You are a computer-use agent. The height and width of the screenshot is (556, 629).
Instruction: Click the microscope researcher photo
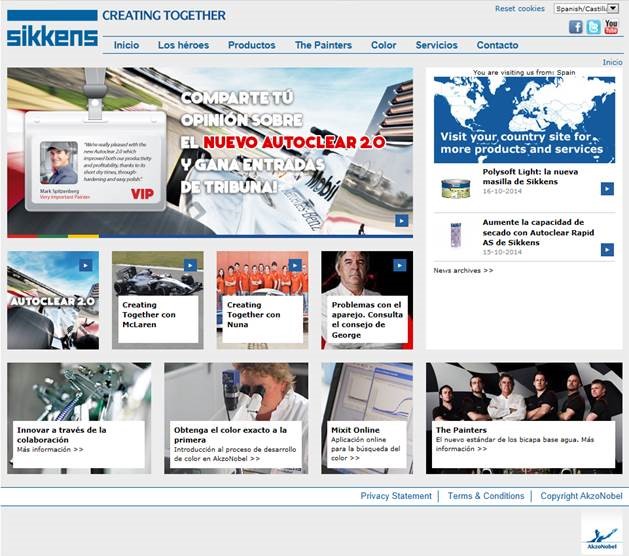(236, 392)
